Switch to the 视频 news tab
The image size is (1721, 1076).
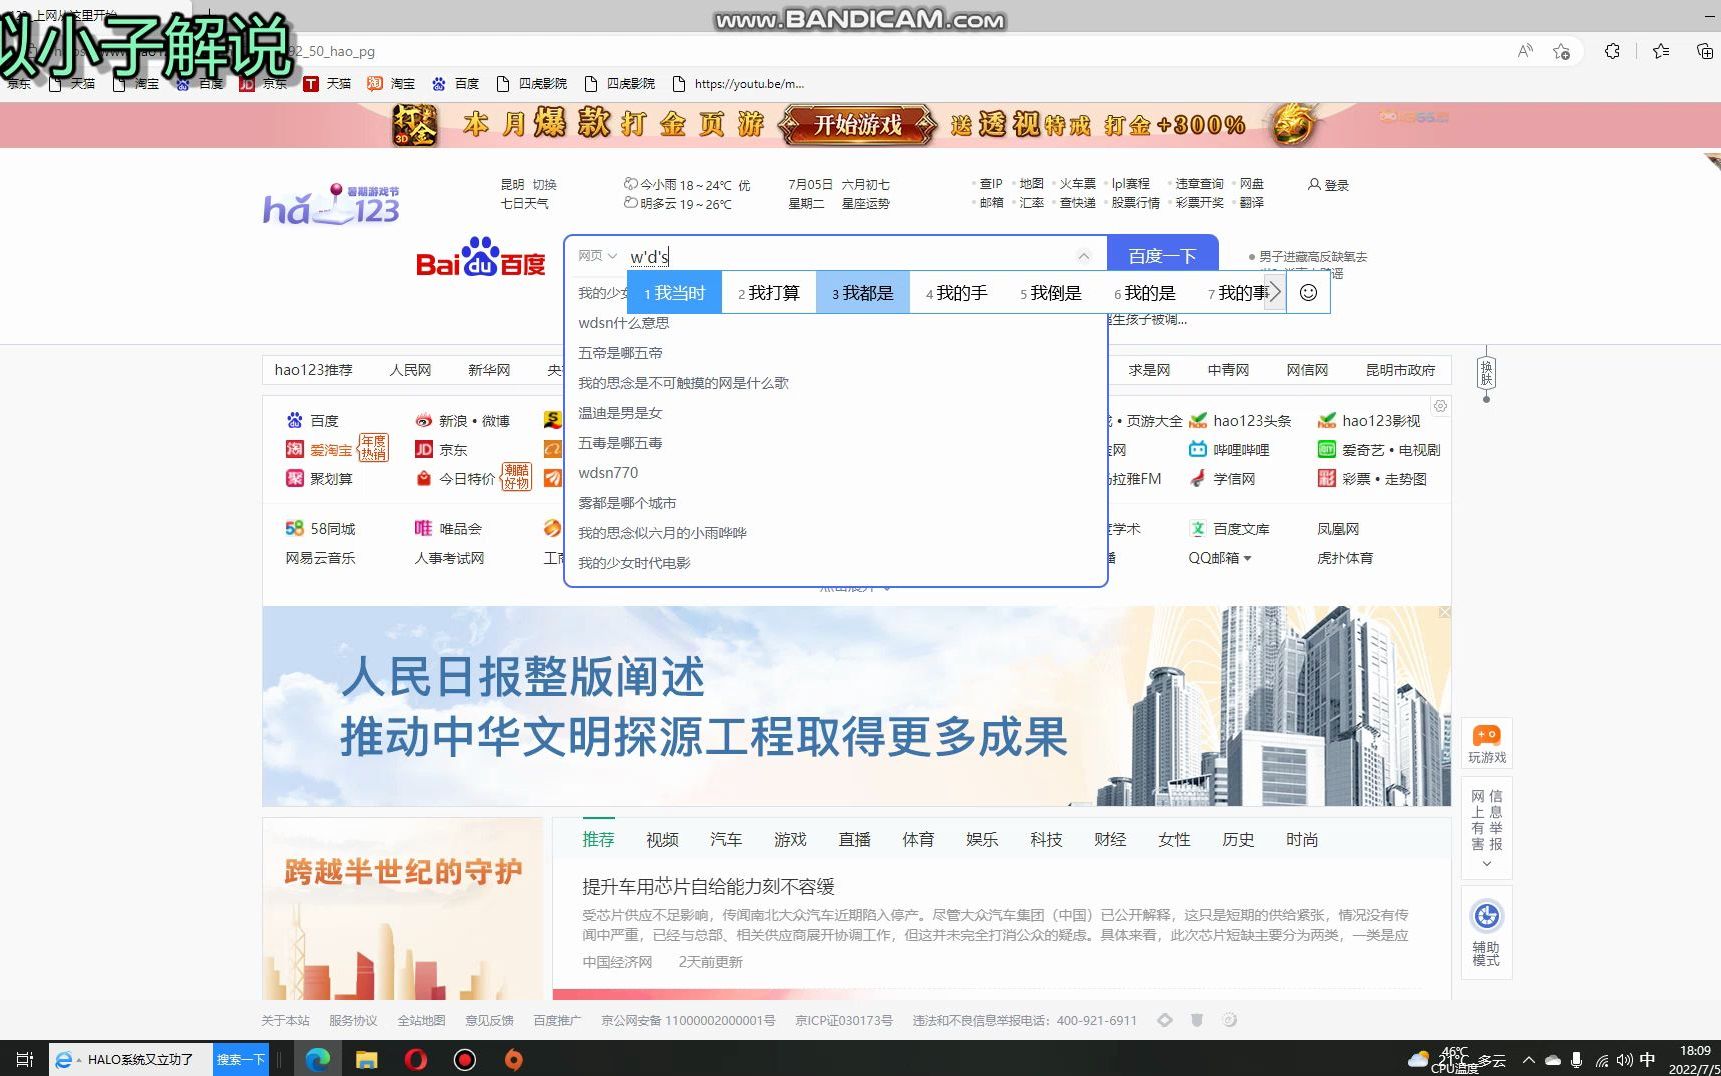pyautogui.click(x=662, y=840)
